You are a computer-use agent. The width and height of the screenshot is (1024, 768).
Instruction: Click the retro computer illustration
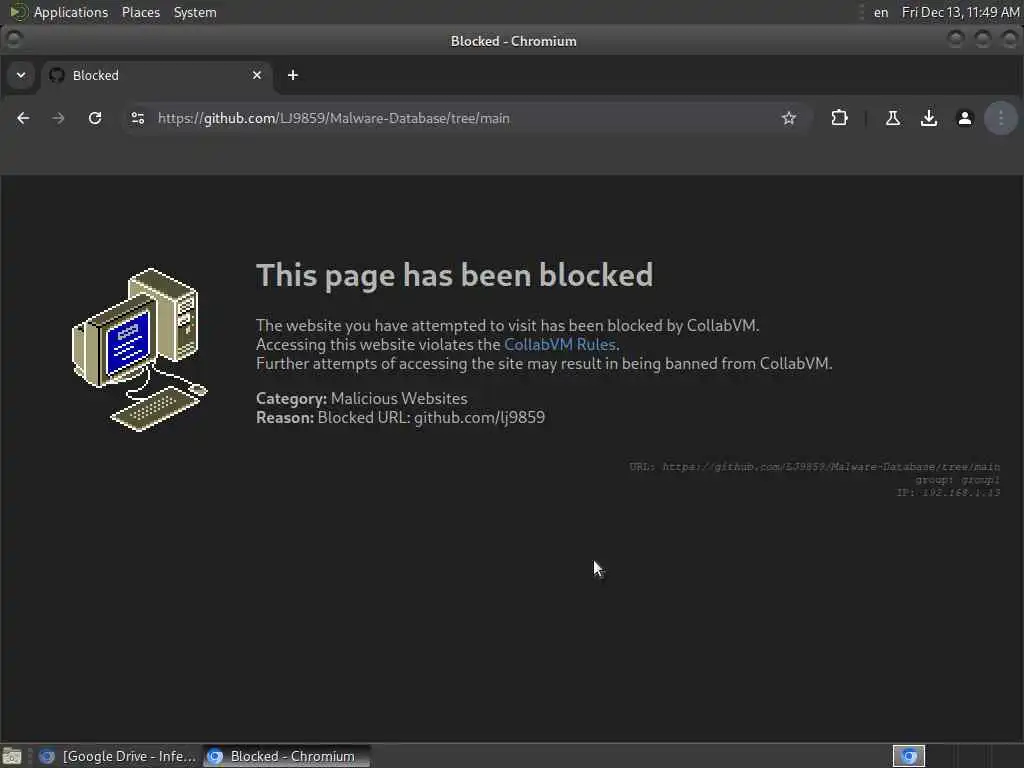(139, 349)
